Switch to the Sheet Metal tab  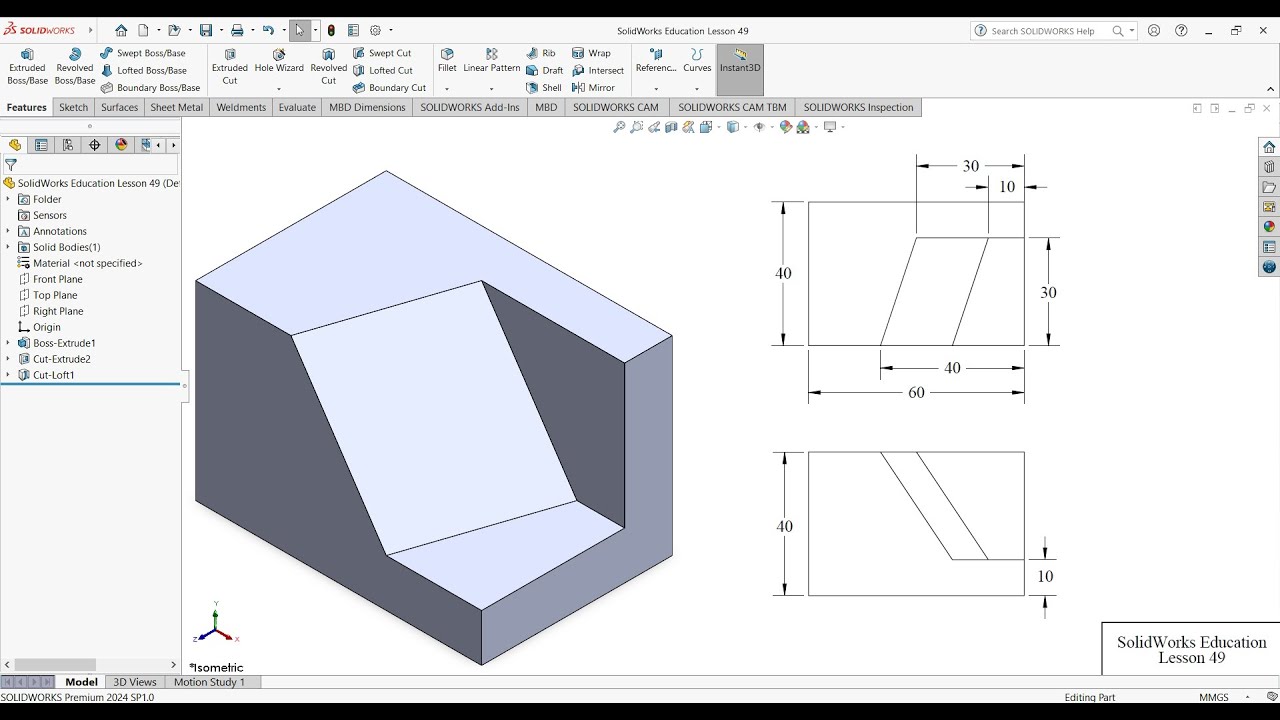[177, 107]
